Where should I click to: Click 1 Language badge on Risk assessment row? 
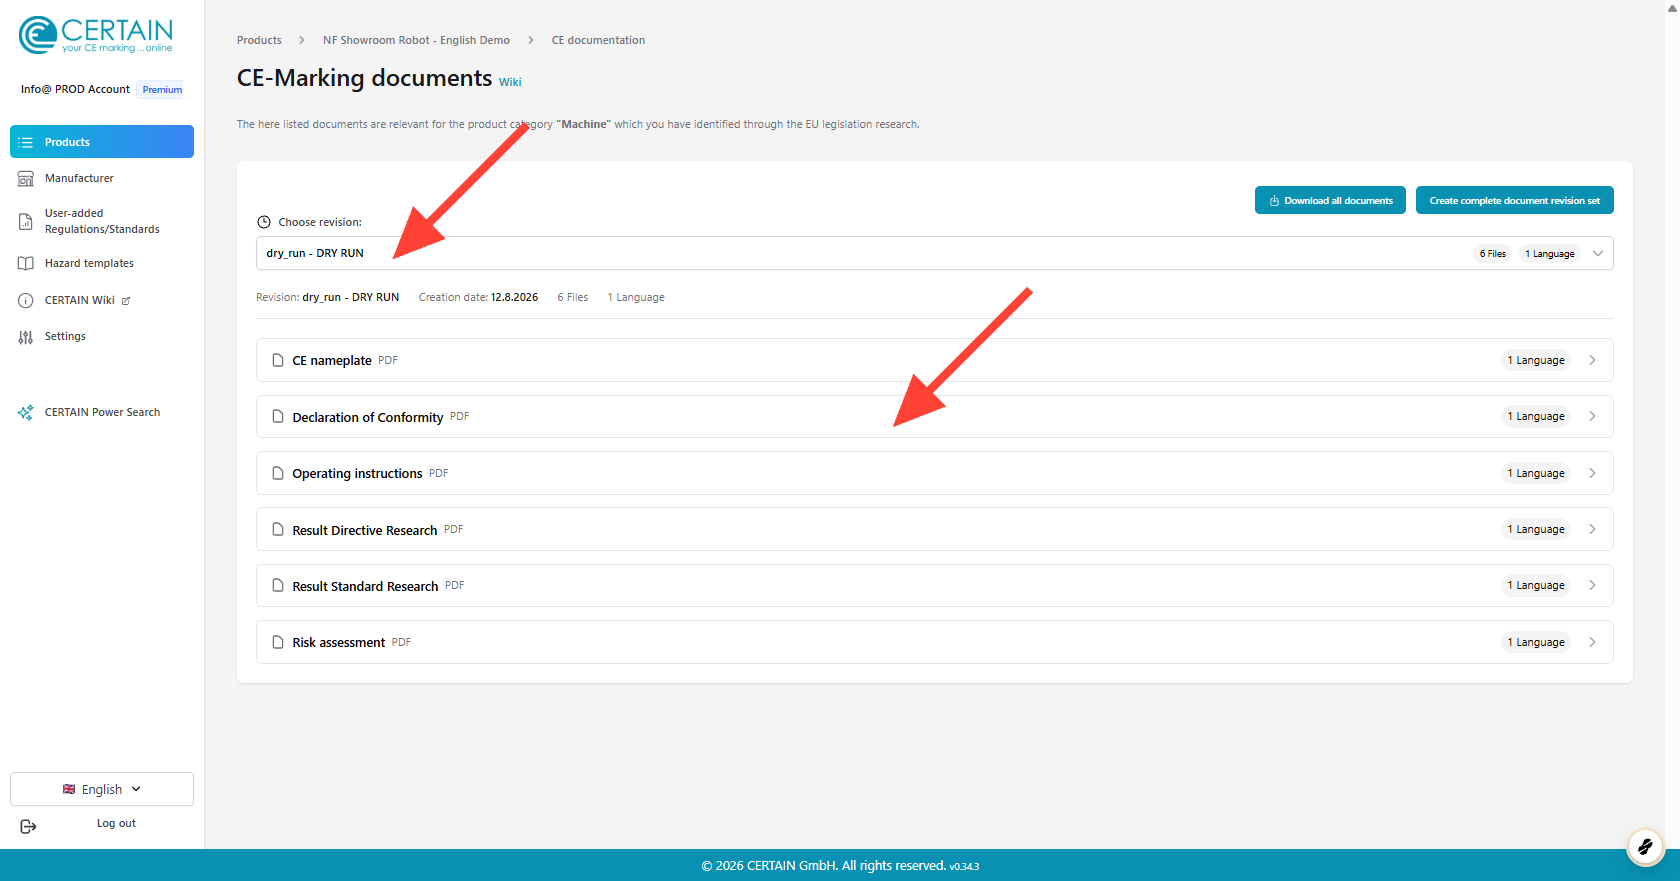click(1536, 642)
